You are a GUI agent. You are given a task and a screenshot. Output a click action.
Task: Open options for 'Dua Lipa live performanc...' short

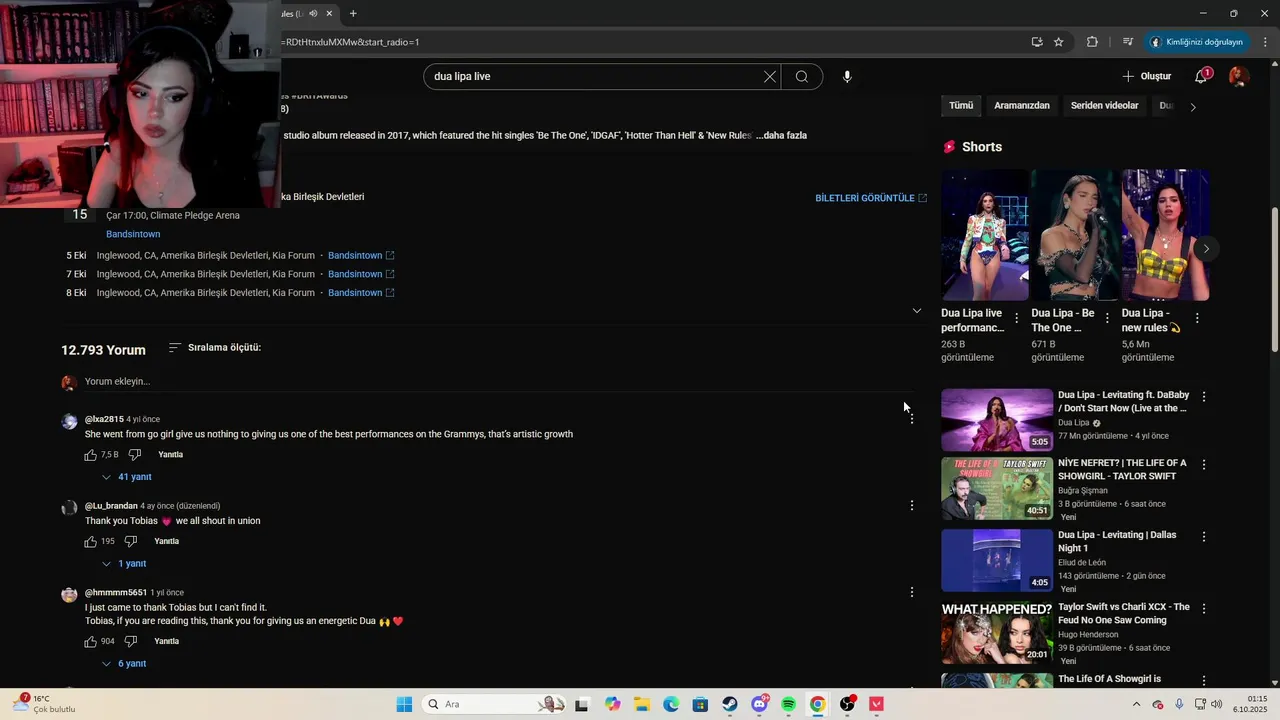(x=1017, y=318)
